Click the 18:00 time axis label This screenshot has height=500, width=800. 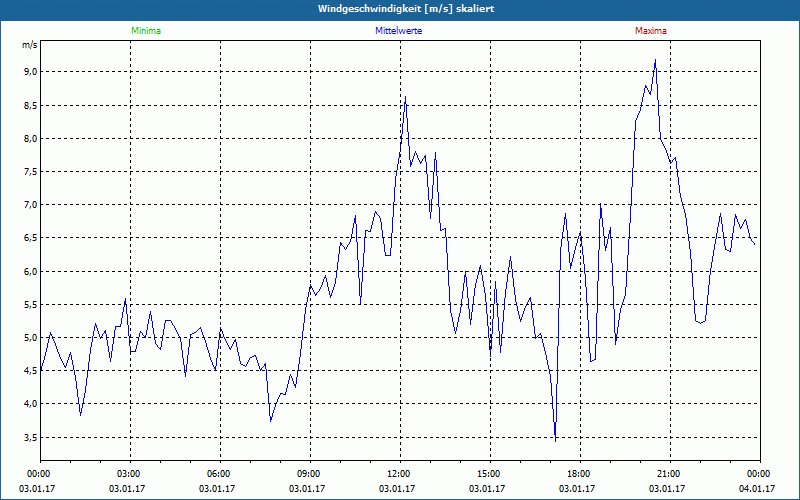[581, 474]
